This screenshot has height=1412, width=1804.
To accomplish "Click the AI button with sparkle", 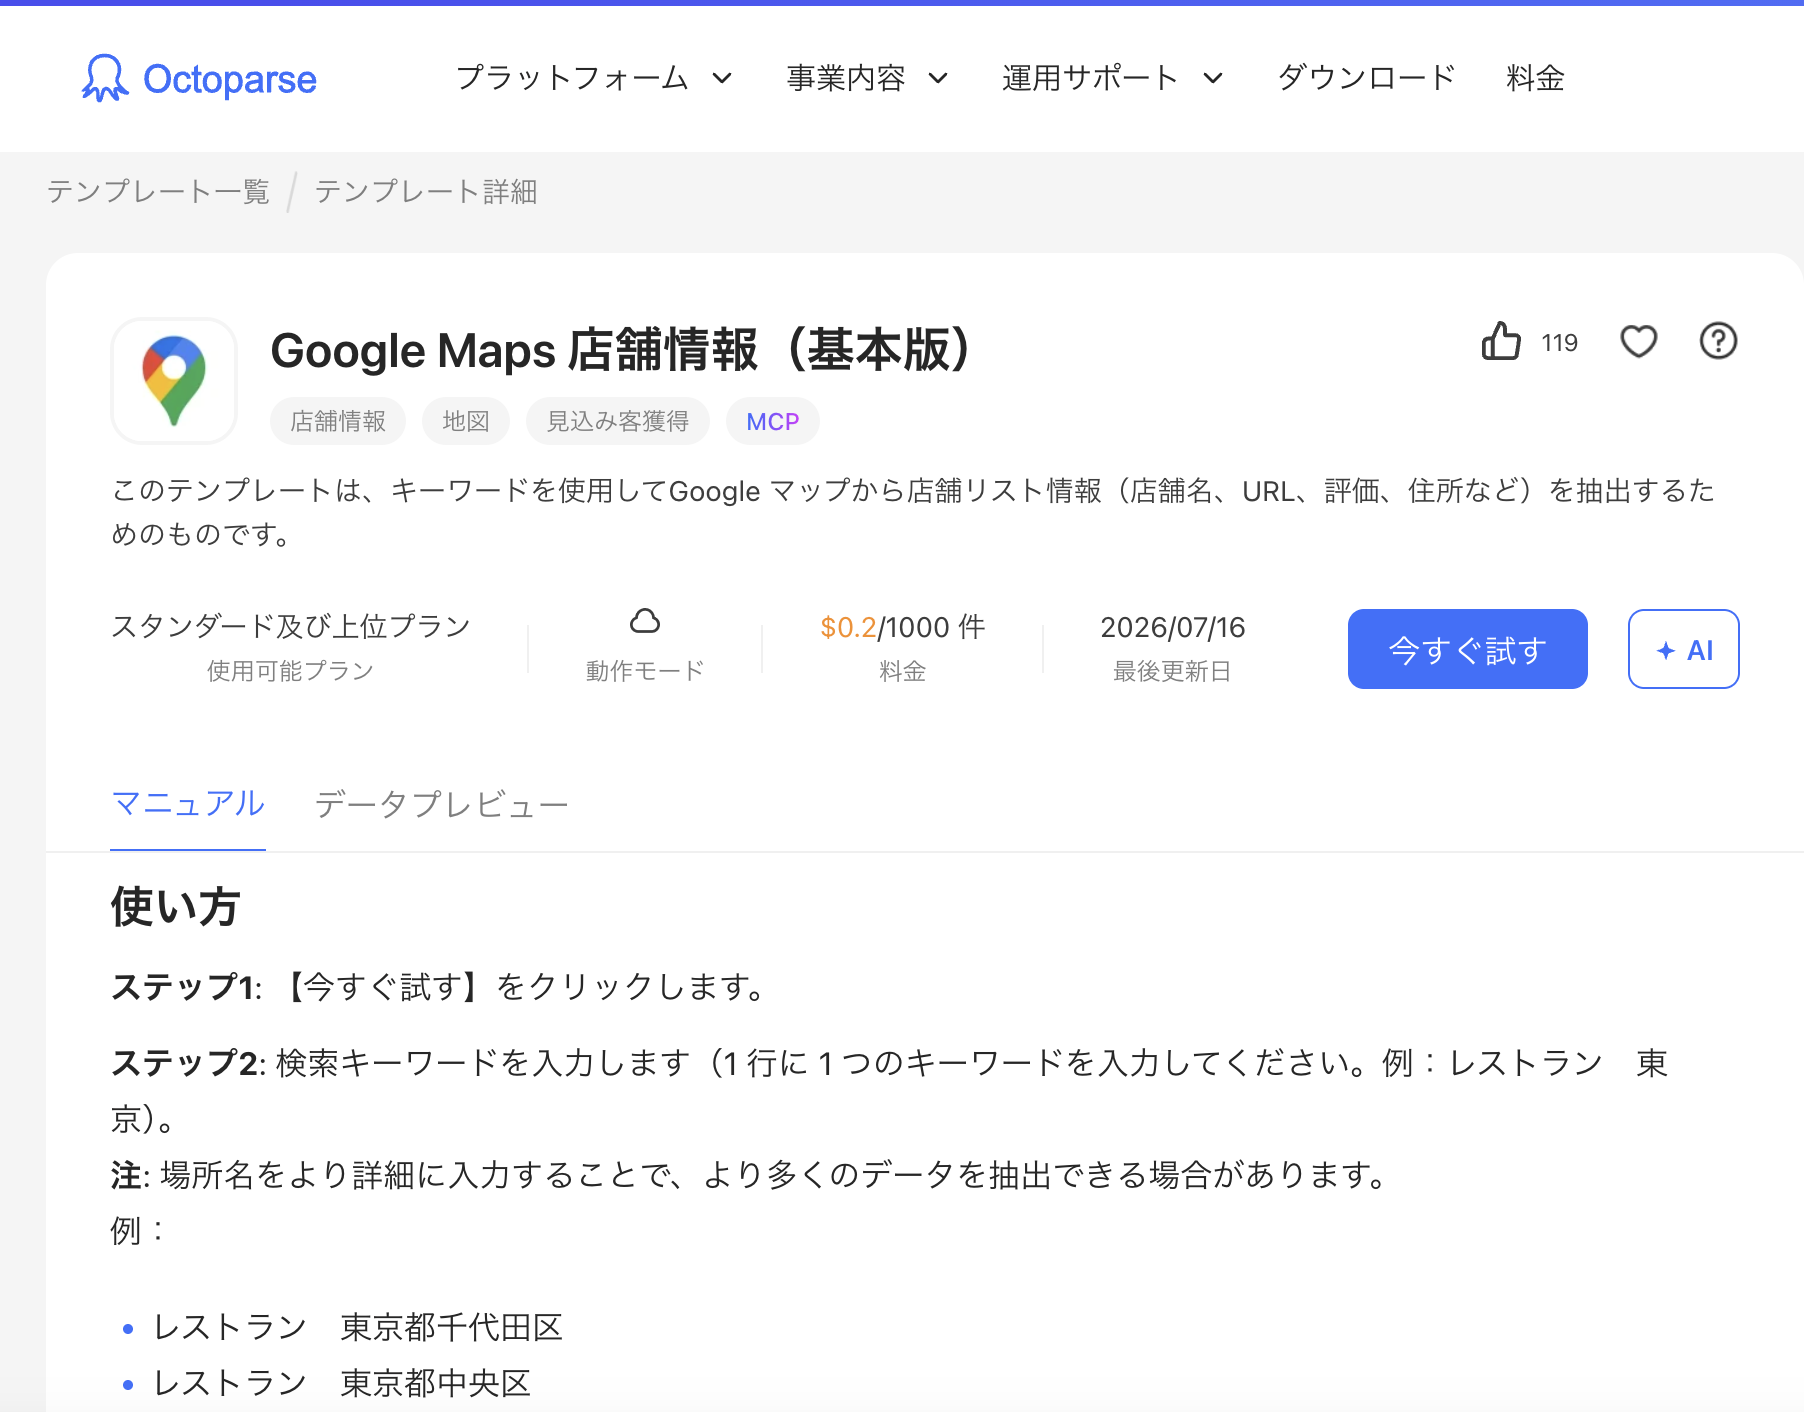I will click(1683, 649).
